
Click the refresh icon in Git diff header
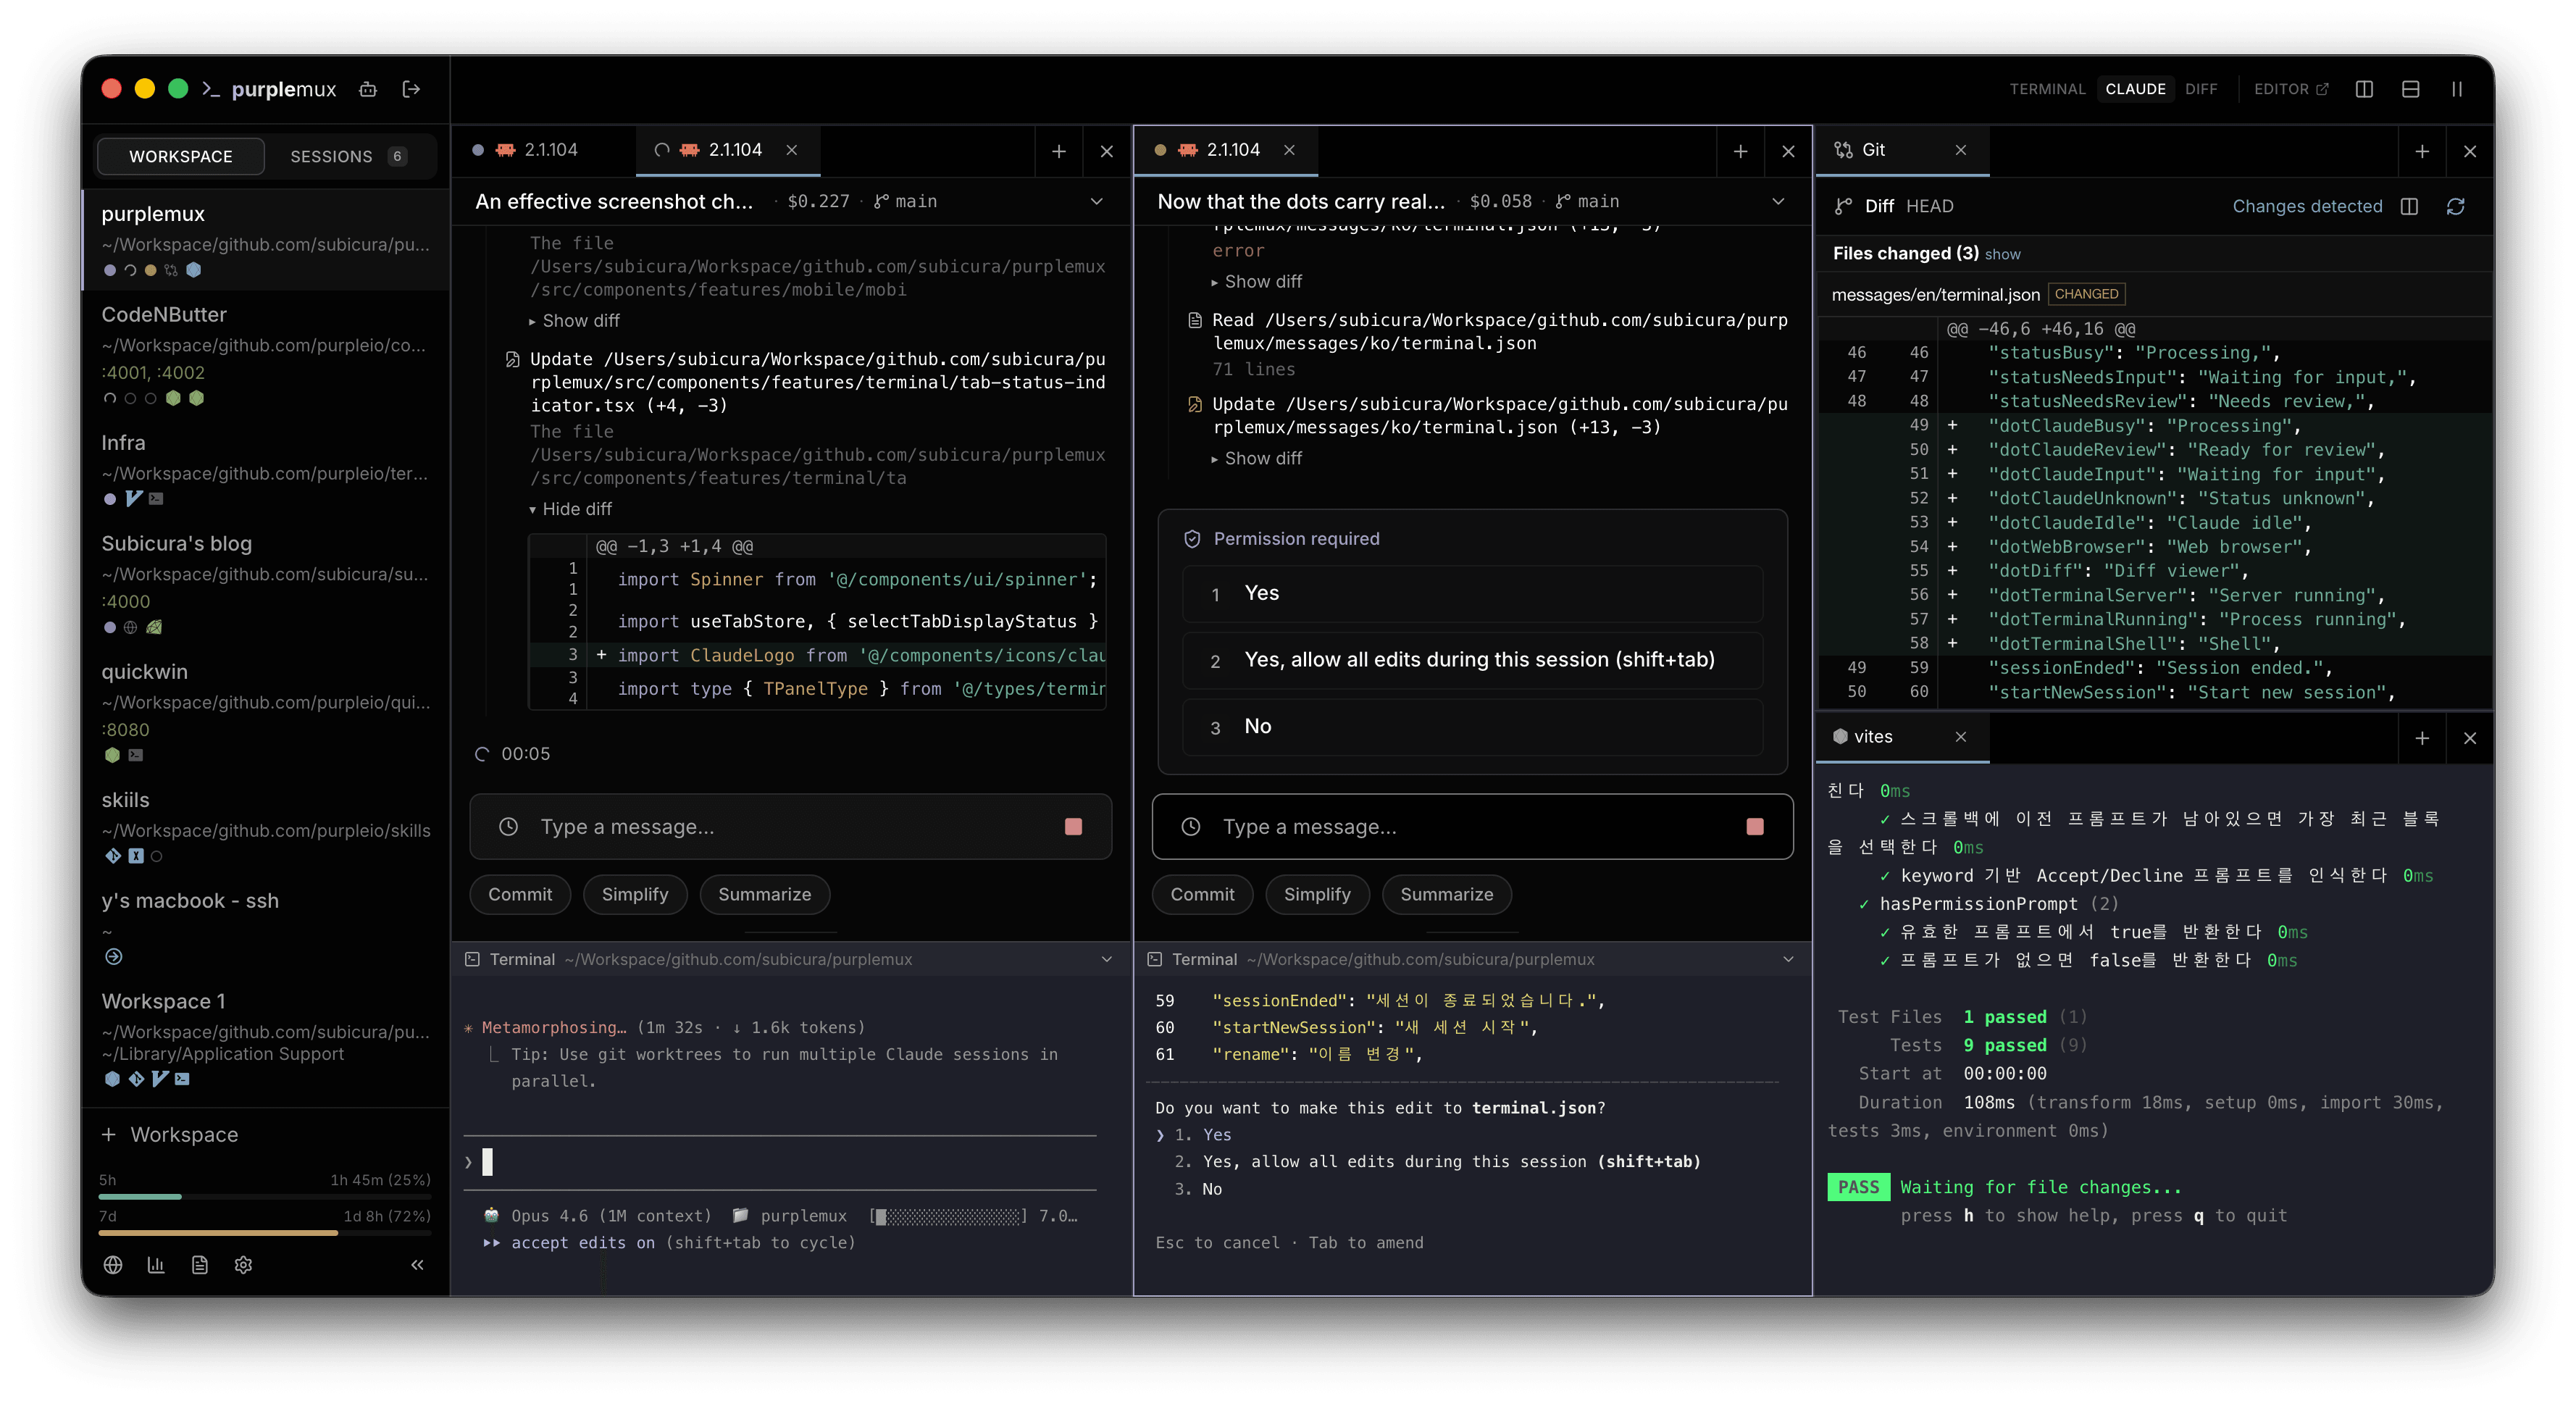[x=2455, y=206]
